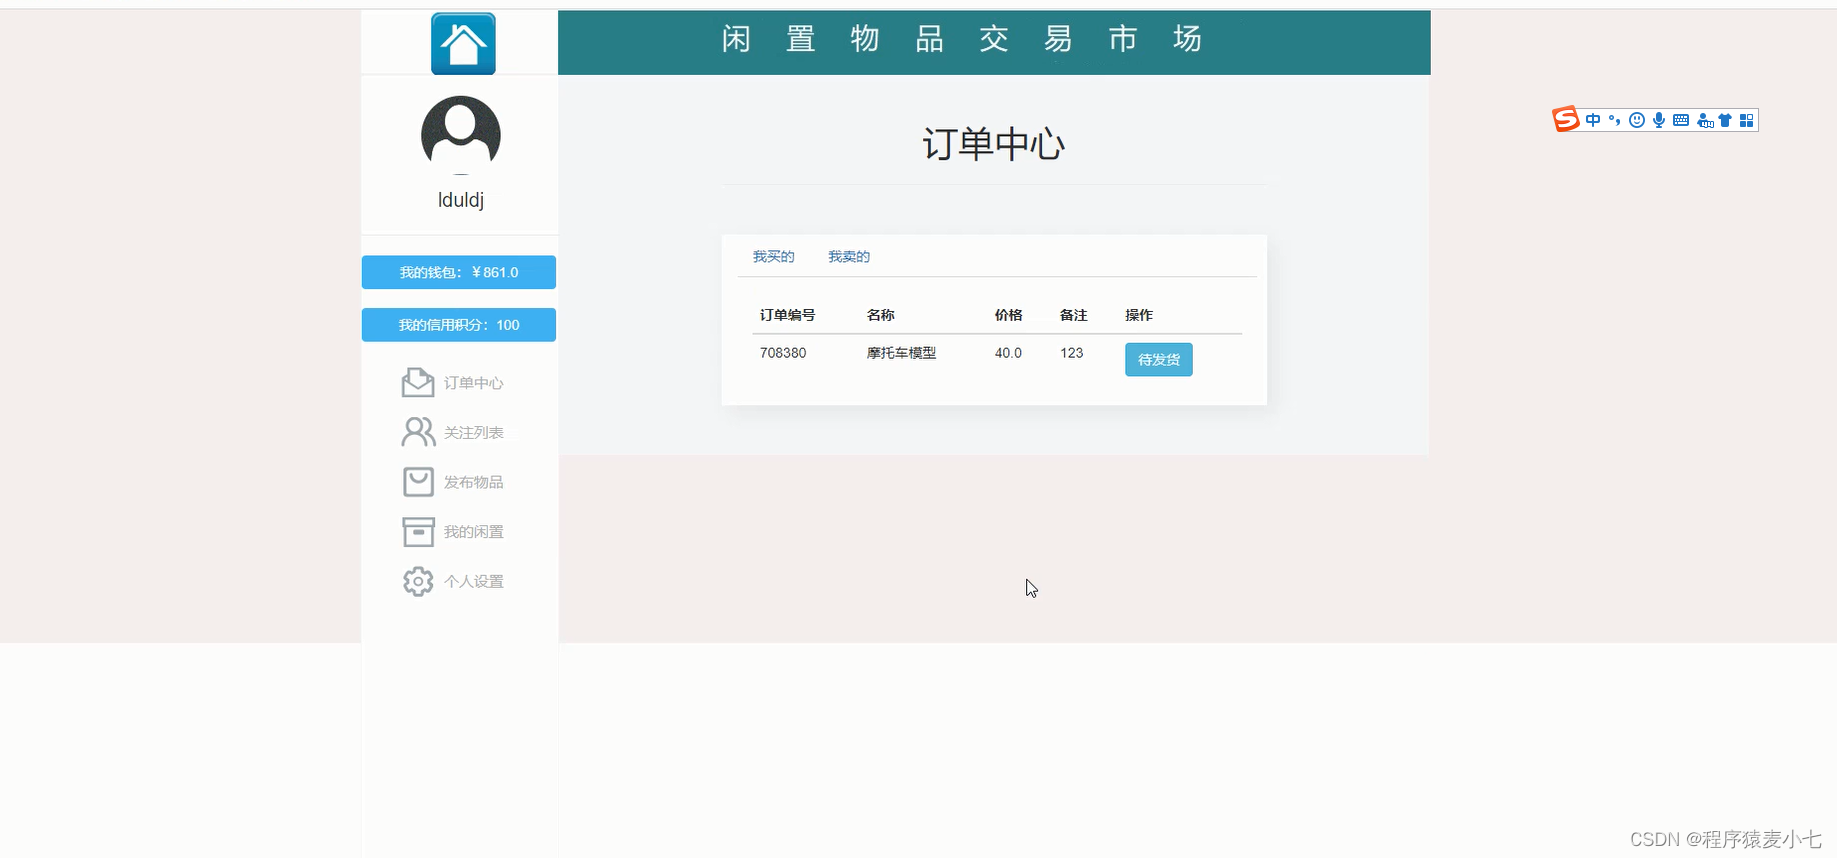Click the 我的闲置 archive box icon
The height and width of the screenshot is (858, 1837).
(x=418, y=531)
